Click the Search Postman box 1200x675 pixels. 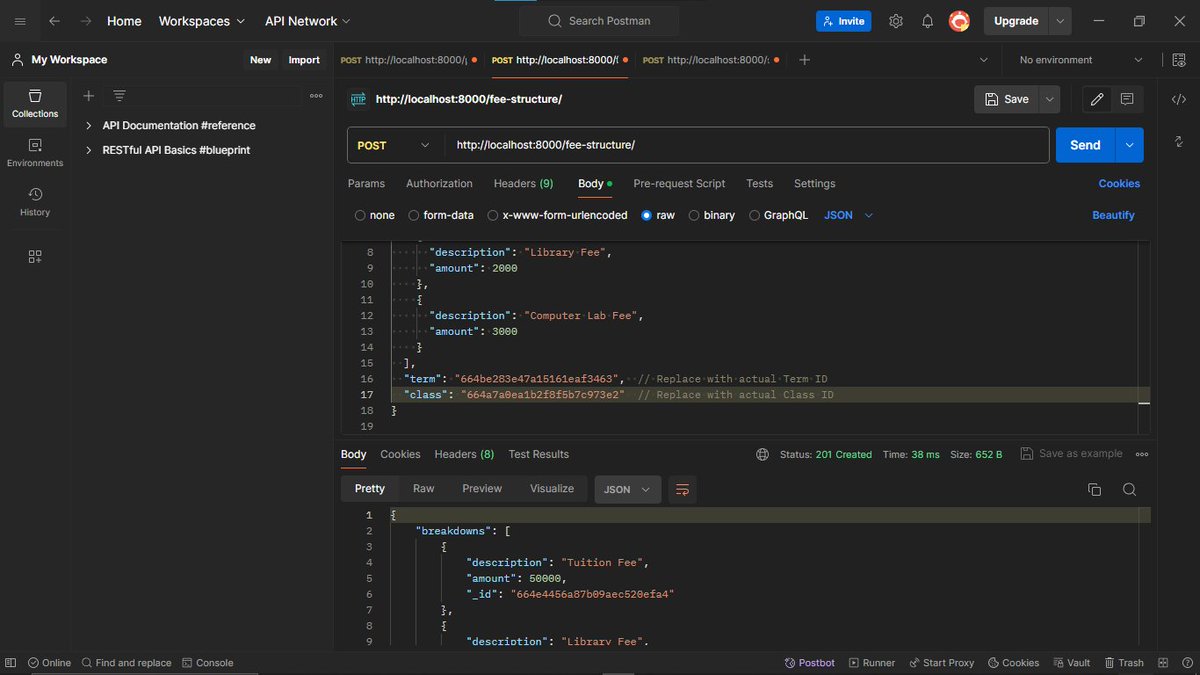(598, 21)
